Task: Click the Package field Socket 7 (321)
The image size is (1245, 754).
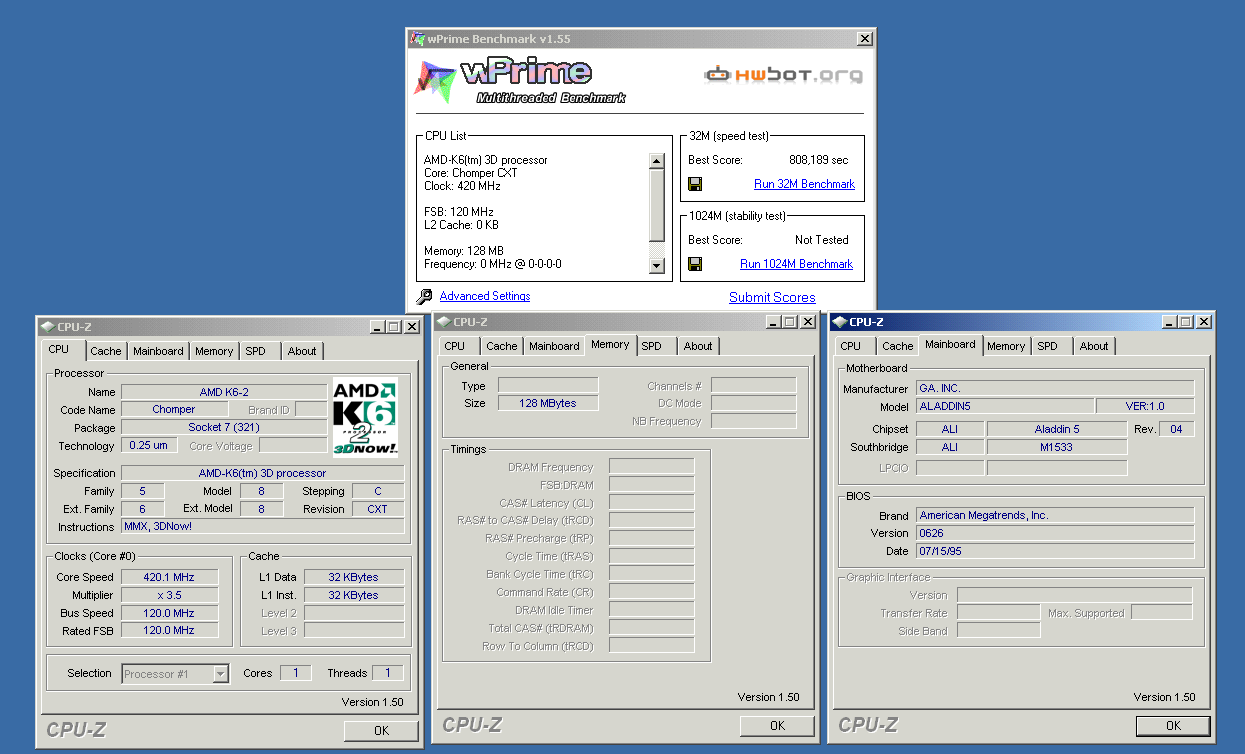Action: pos(224,428)
